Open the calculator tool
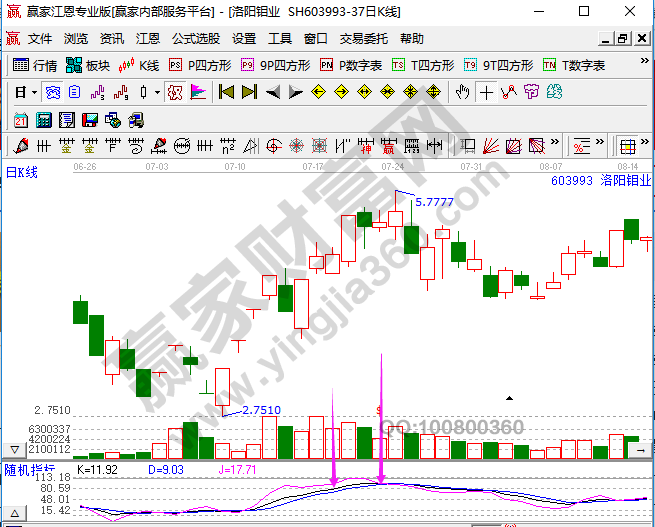Image resolution: width=655 pixels, height=527 pixels. coord(43,120)
